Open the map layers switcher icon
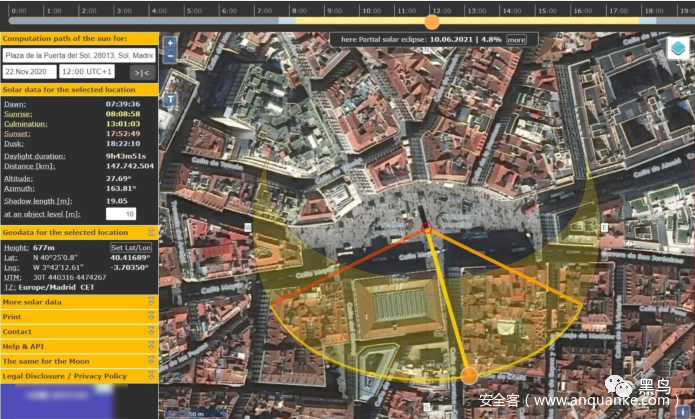This screenshot has height=419, width=695. click(678, 47)
